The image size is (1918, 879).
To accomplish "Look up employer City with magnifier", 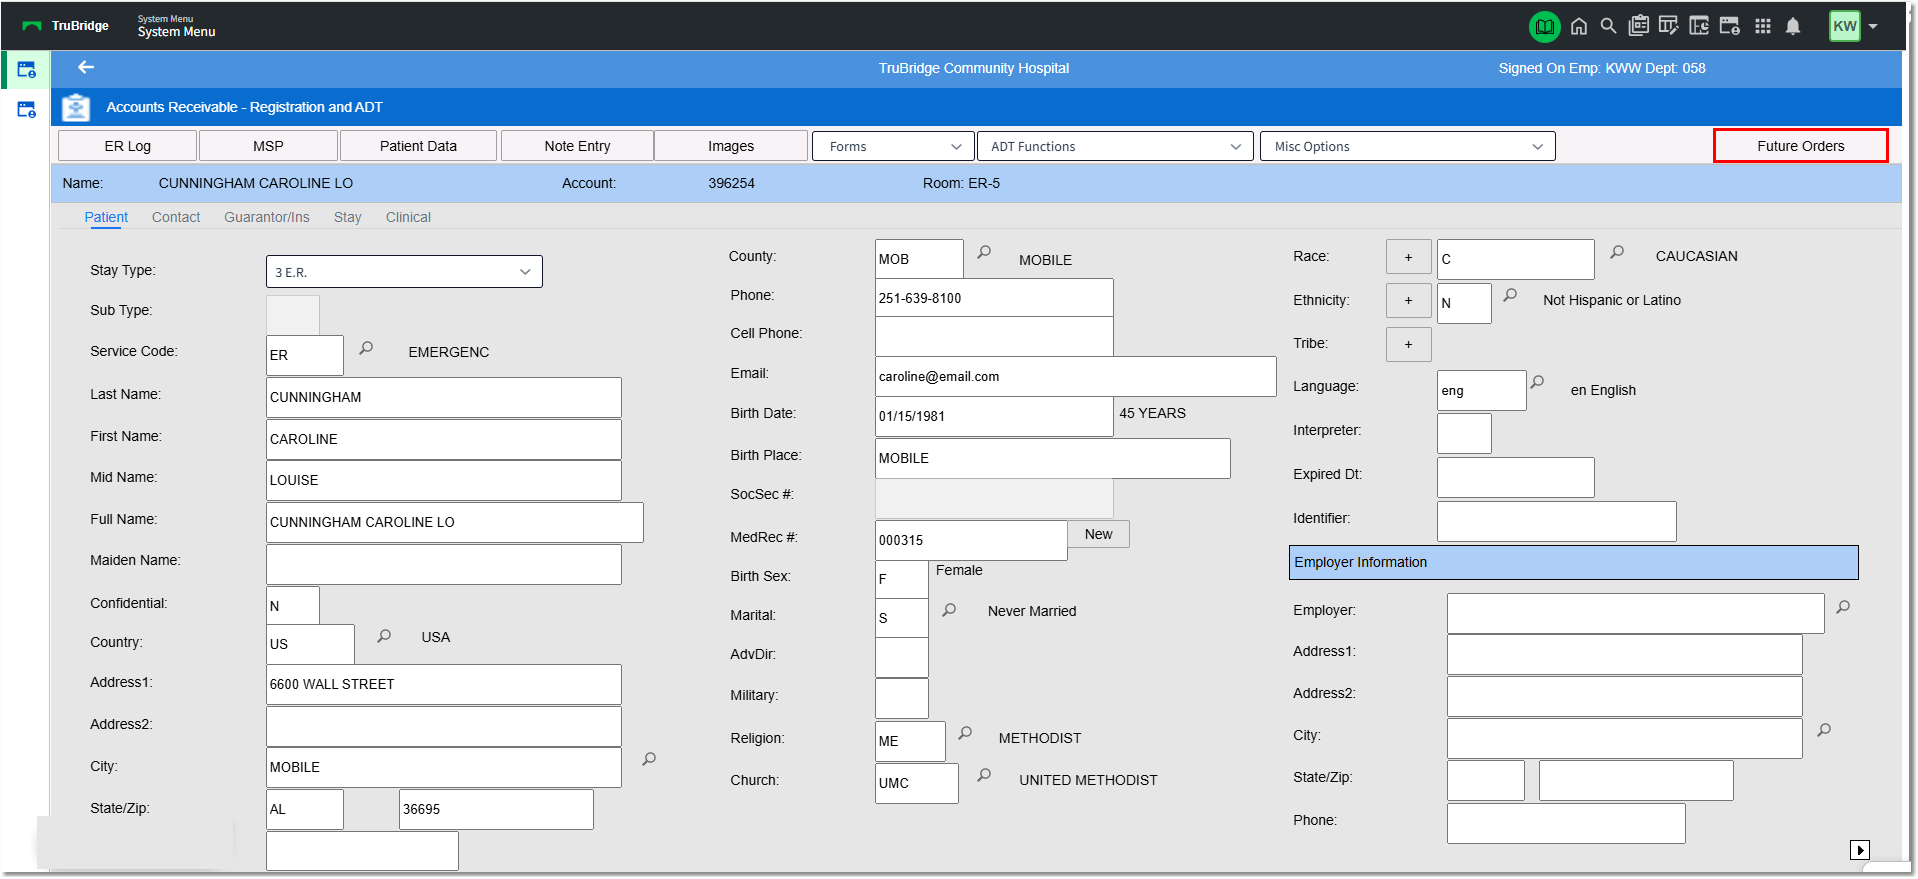I will coord(1824,730).
